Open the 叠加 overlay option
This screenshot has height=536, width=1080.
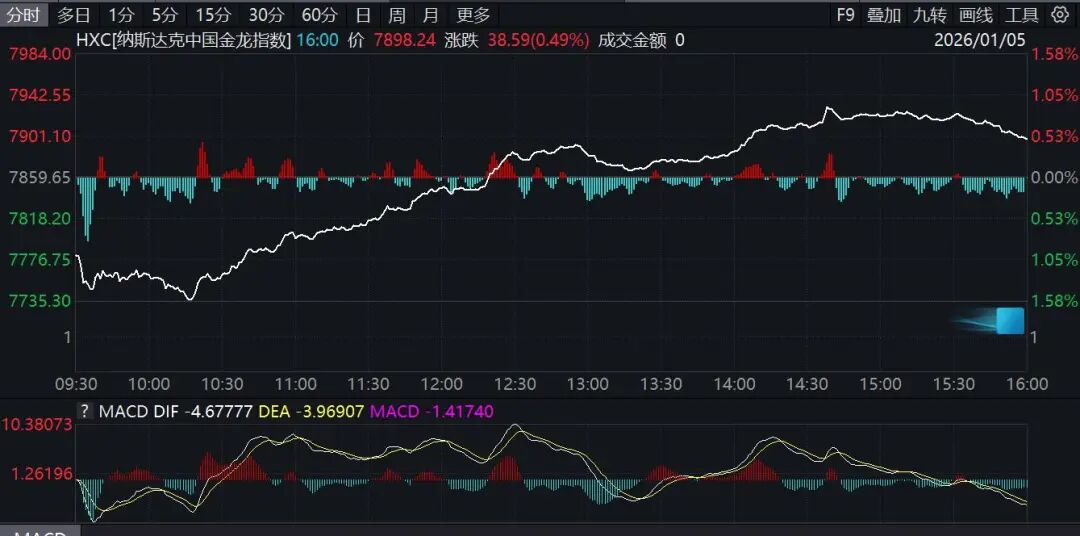(884, 15)
